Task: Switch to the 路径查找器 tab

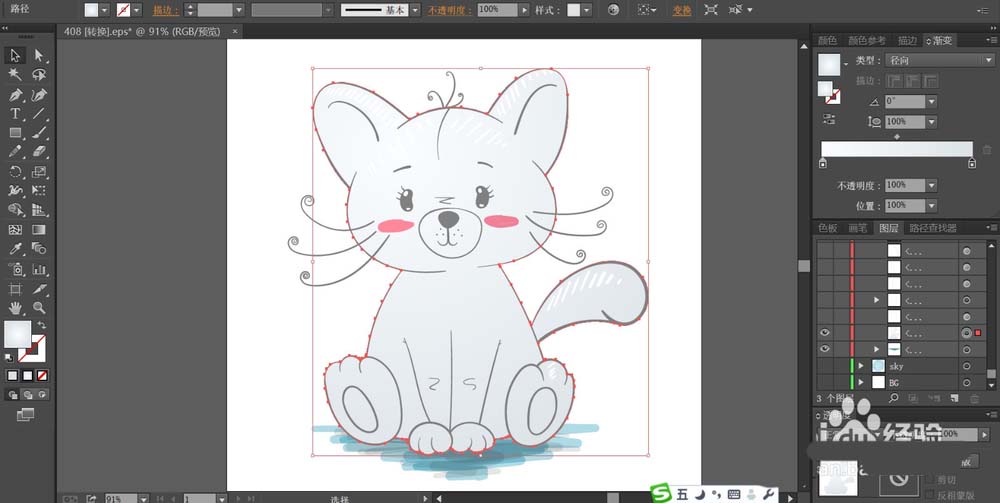Action: (x=933, y=228)
